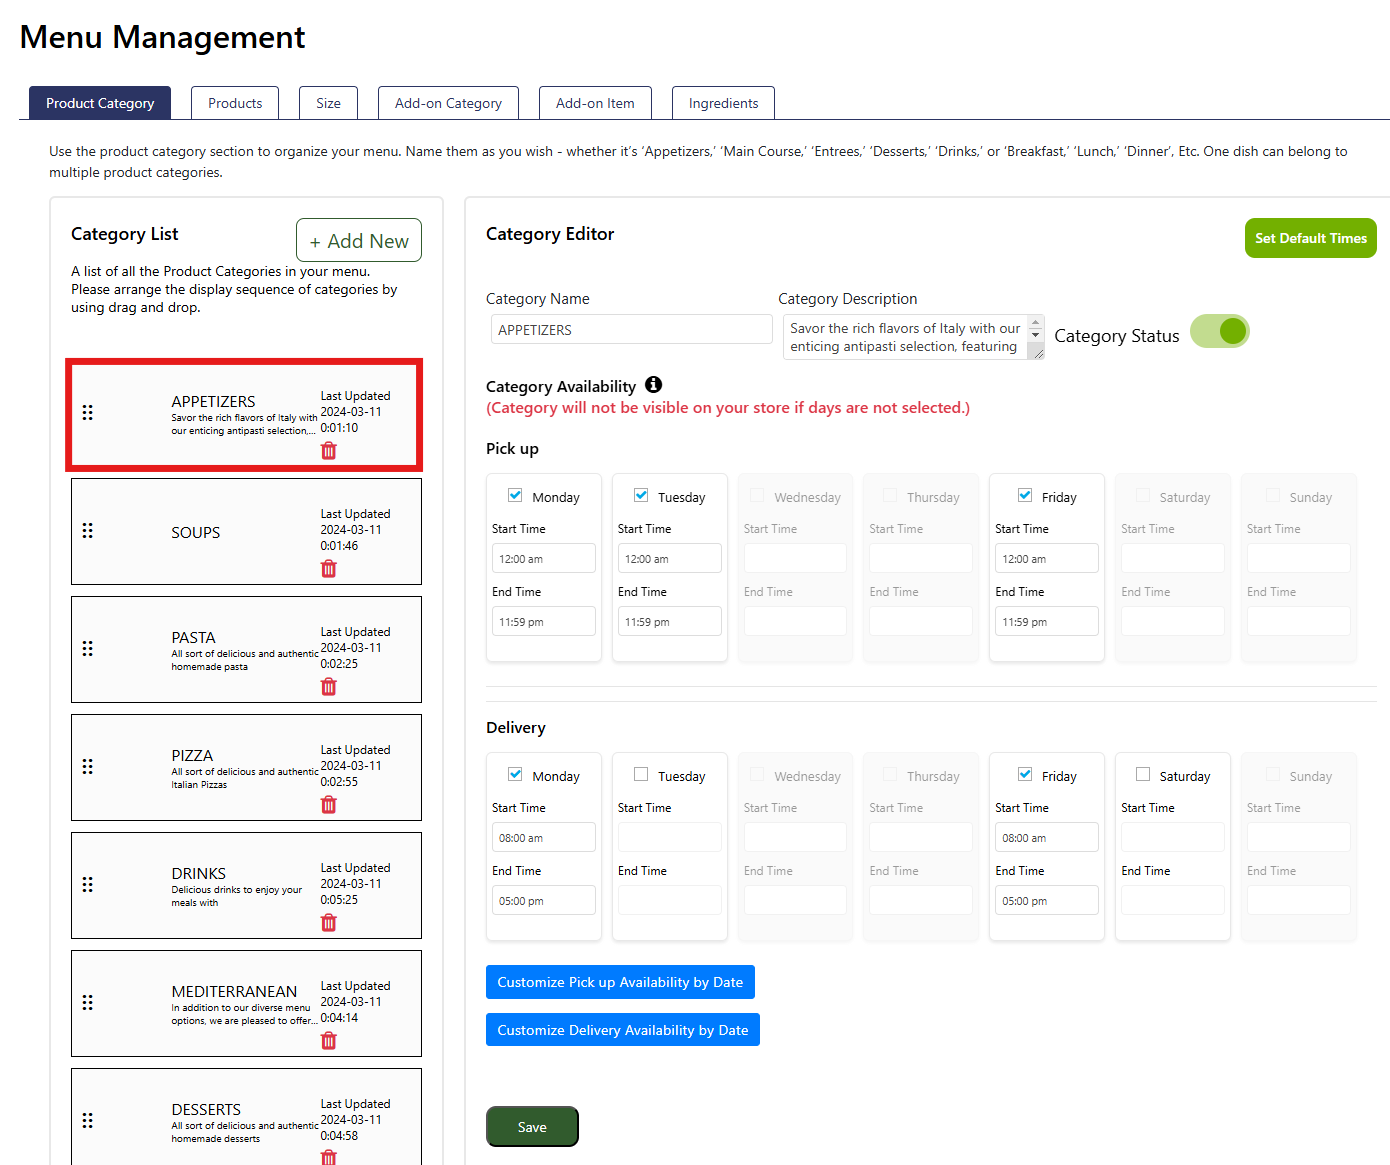Switch to the Products tab
The width and height of the screenshot is (1390, 1165).
(x=235, y=103)
